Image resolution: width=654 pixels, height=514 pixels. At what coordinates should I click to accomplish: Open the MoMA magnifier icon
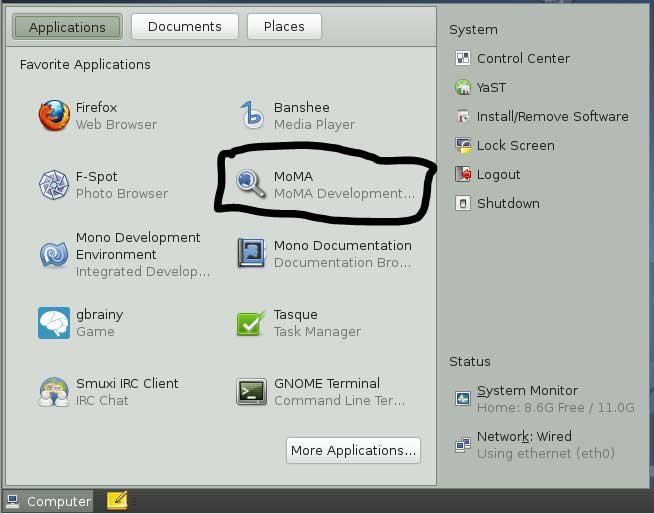(250, 183)
